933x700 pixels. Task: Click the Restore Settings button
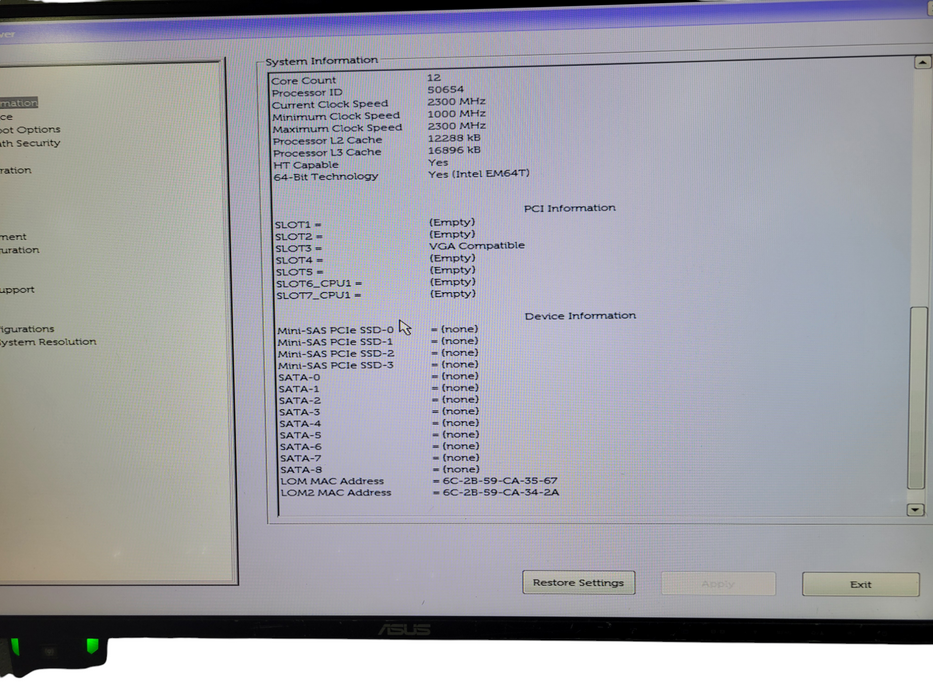point(578,583)
